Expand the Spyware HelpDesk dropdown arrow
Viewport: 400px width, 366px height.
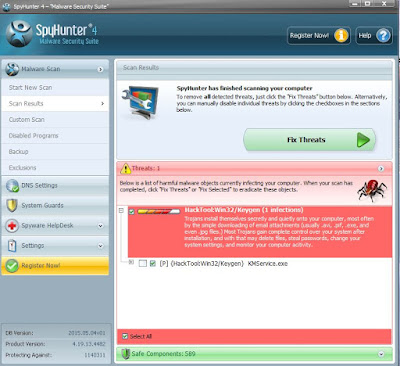point(100,226)
